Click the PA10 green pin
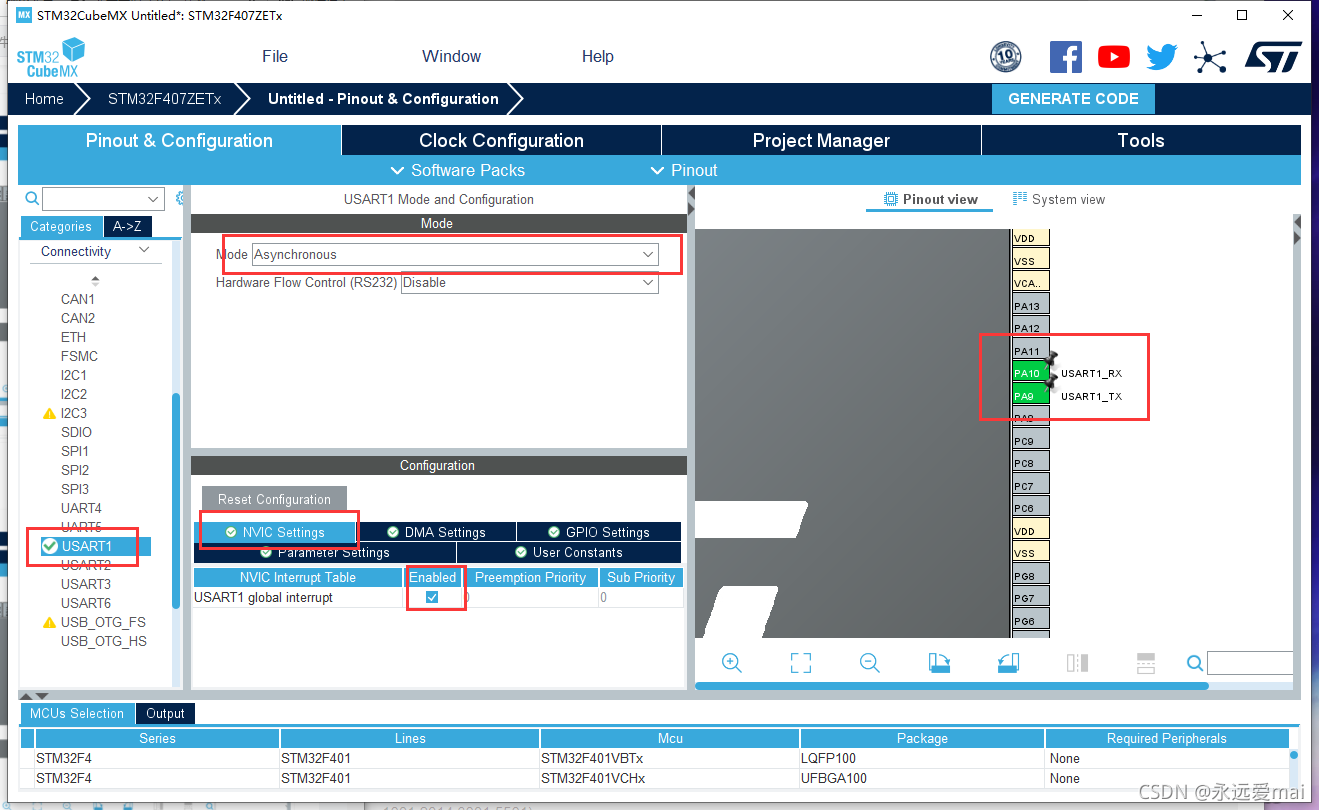Screen dimensions: 1319x810 click(x=1031, y=373)
